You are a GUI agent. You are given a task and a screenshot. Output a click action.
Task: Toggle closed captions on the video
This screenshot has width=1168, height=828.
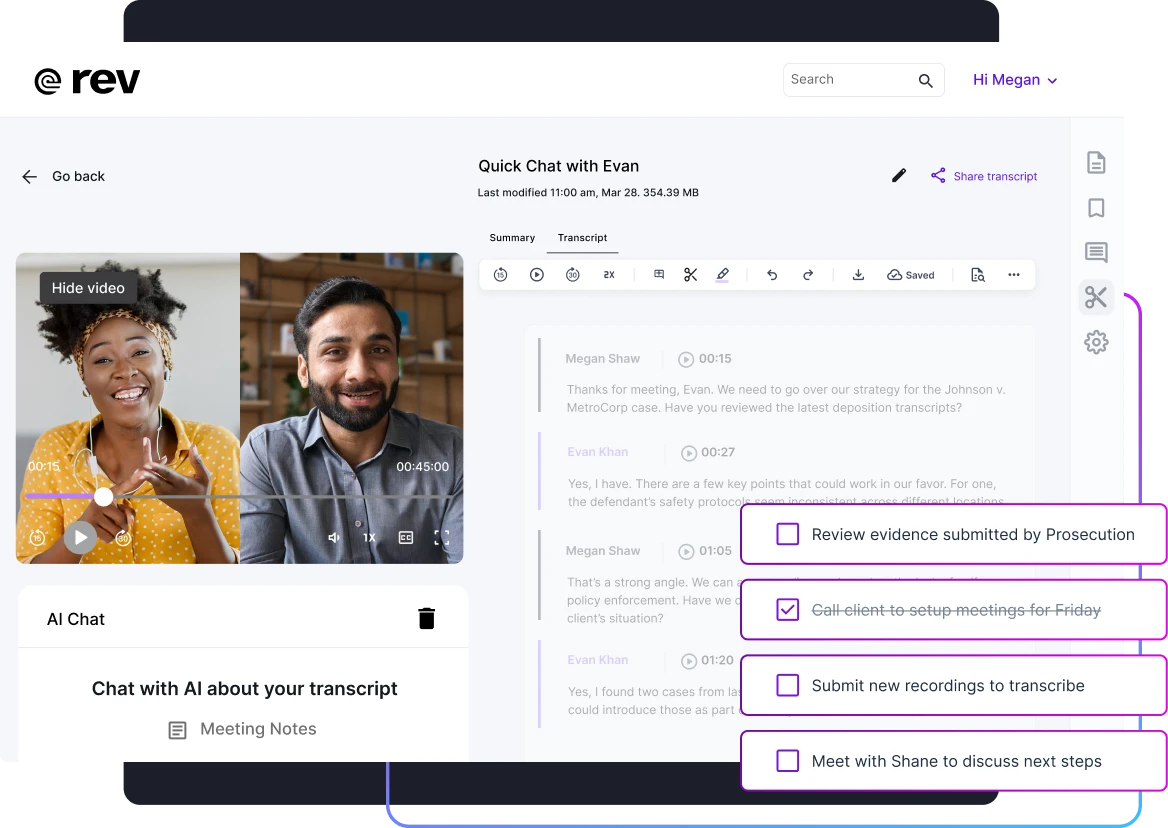(405, 538)
